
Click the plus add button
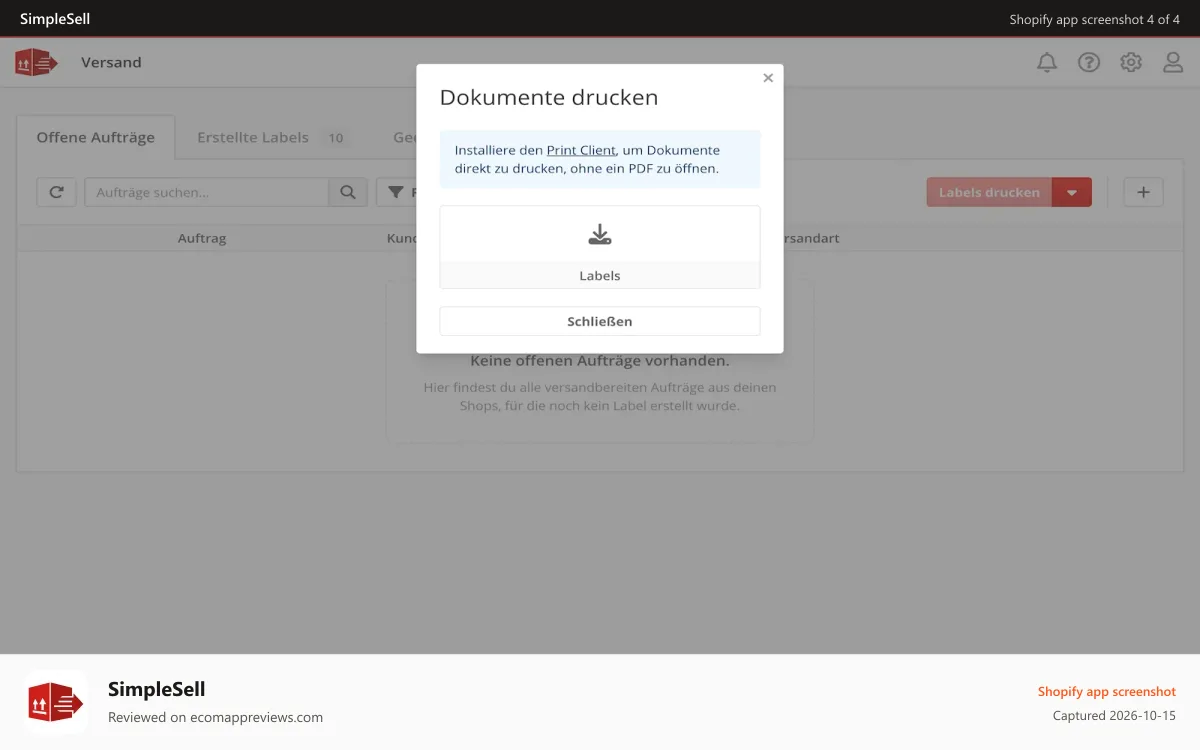pyautogui.click(x=1144, y=192)
